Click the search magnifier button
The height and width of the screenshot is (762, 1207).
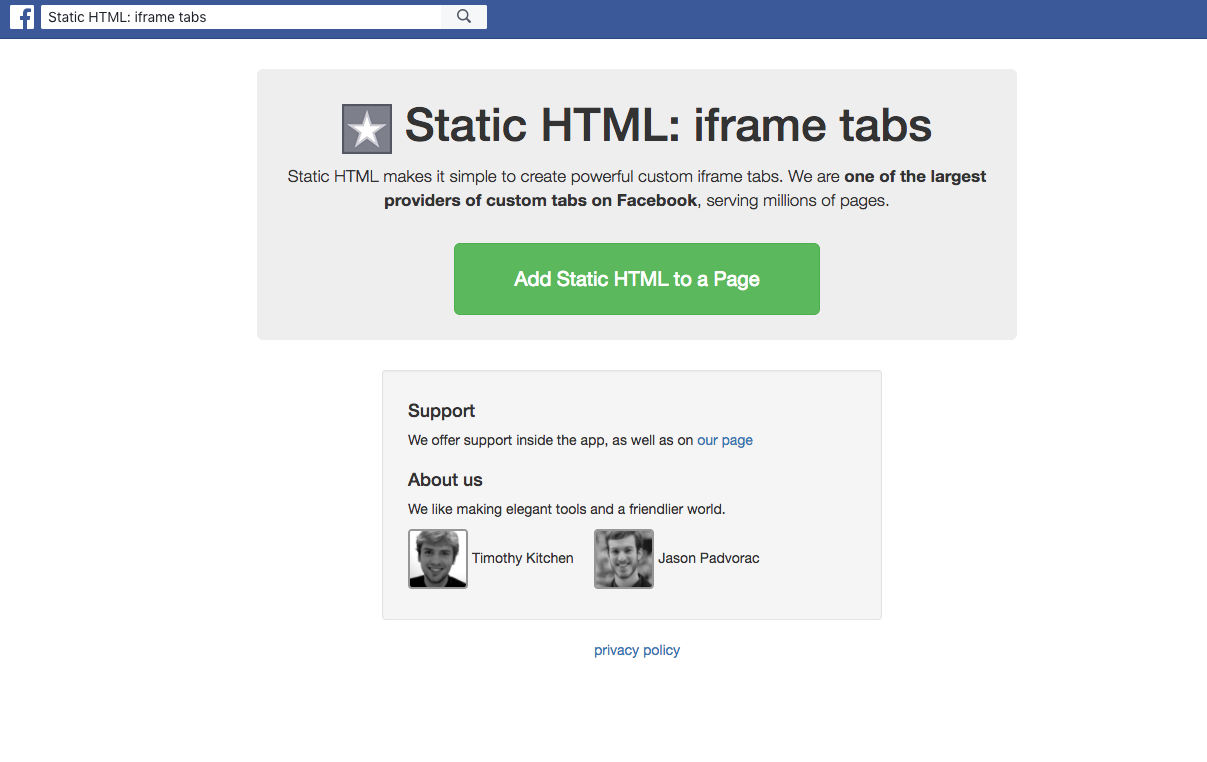(x=464, y=17)
